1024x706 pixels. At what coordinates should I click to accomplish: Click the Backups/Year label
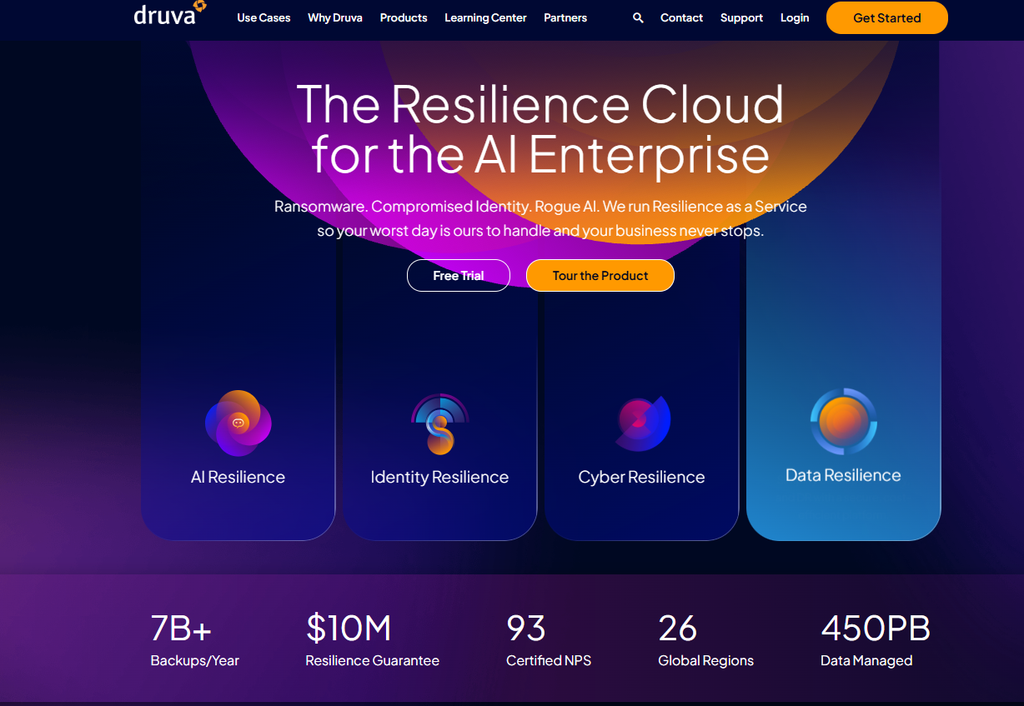click(195, 661)
